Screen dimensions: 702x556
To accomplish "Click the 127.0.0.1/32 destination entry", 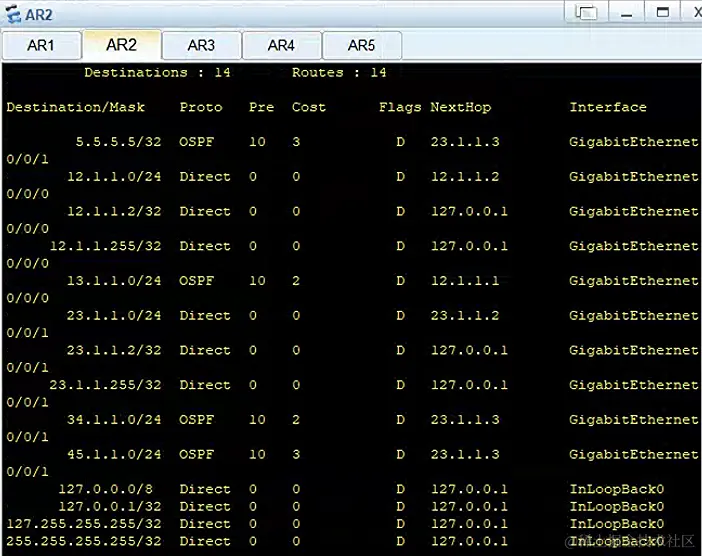I will coord(110,506).
